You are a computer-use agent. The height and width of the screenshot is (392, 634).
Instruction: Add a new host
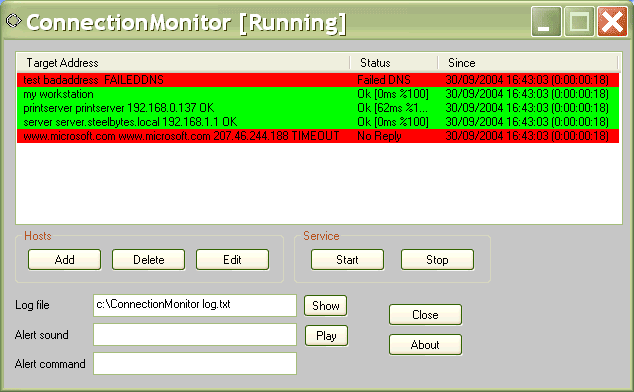[64, 259]
